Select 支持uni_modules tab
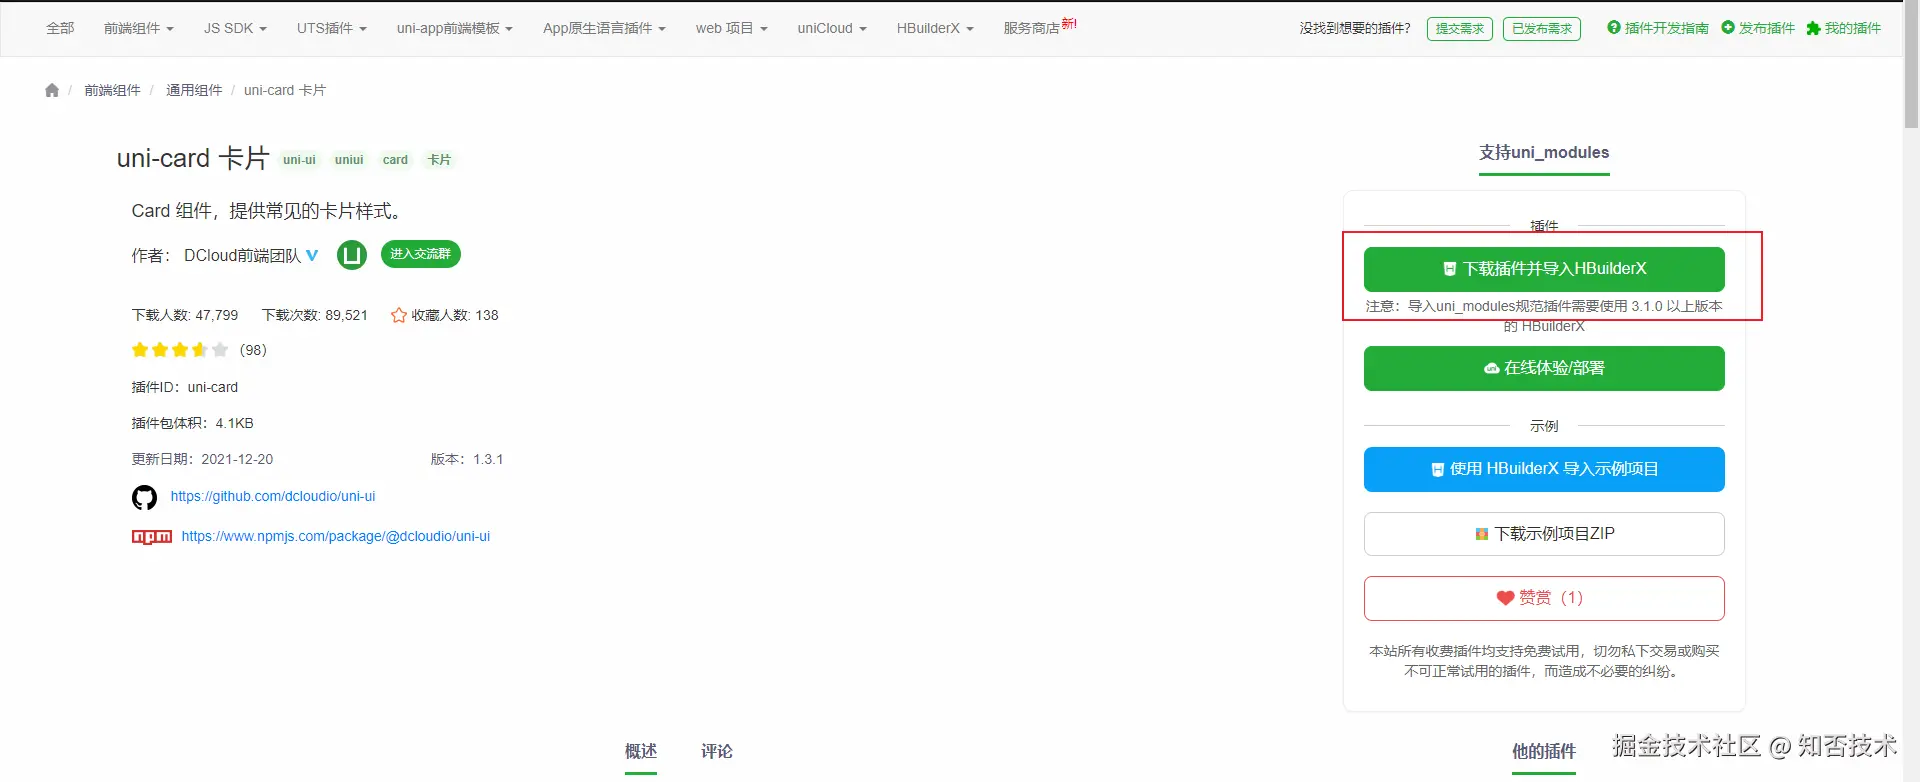The width and height of the screenshot is (1920, 782). [1544, 153]
